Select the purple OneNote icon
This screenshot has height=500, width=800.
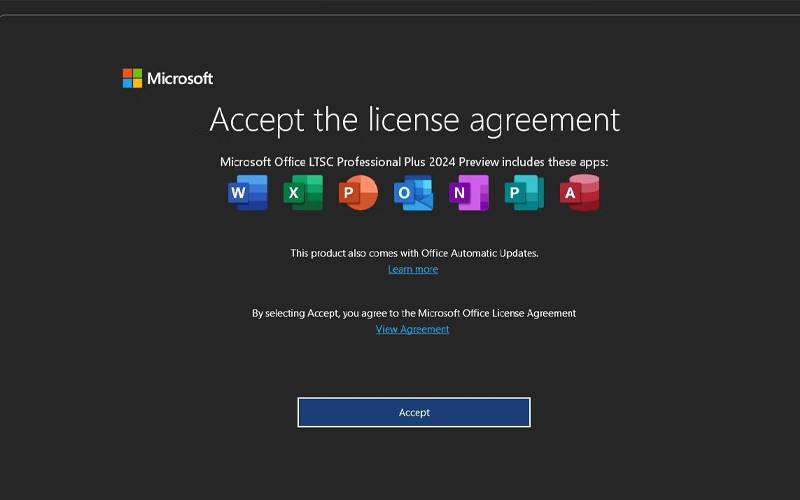pos(468,192)
